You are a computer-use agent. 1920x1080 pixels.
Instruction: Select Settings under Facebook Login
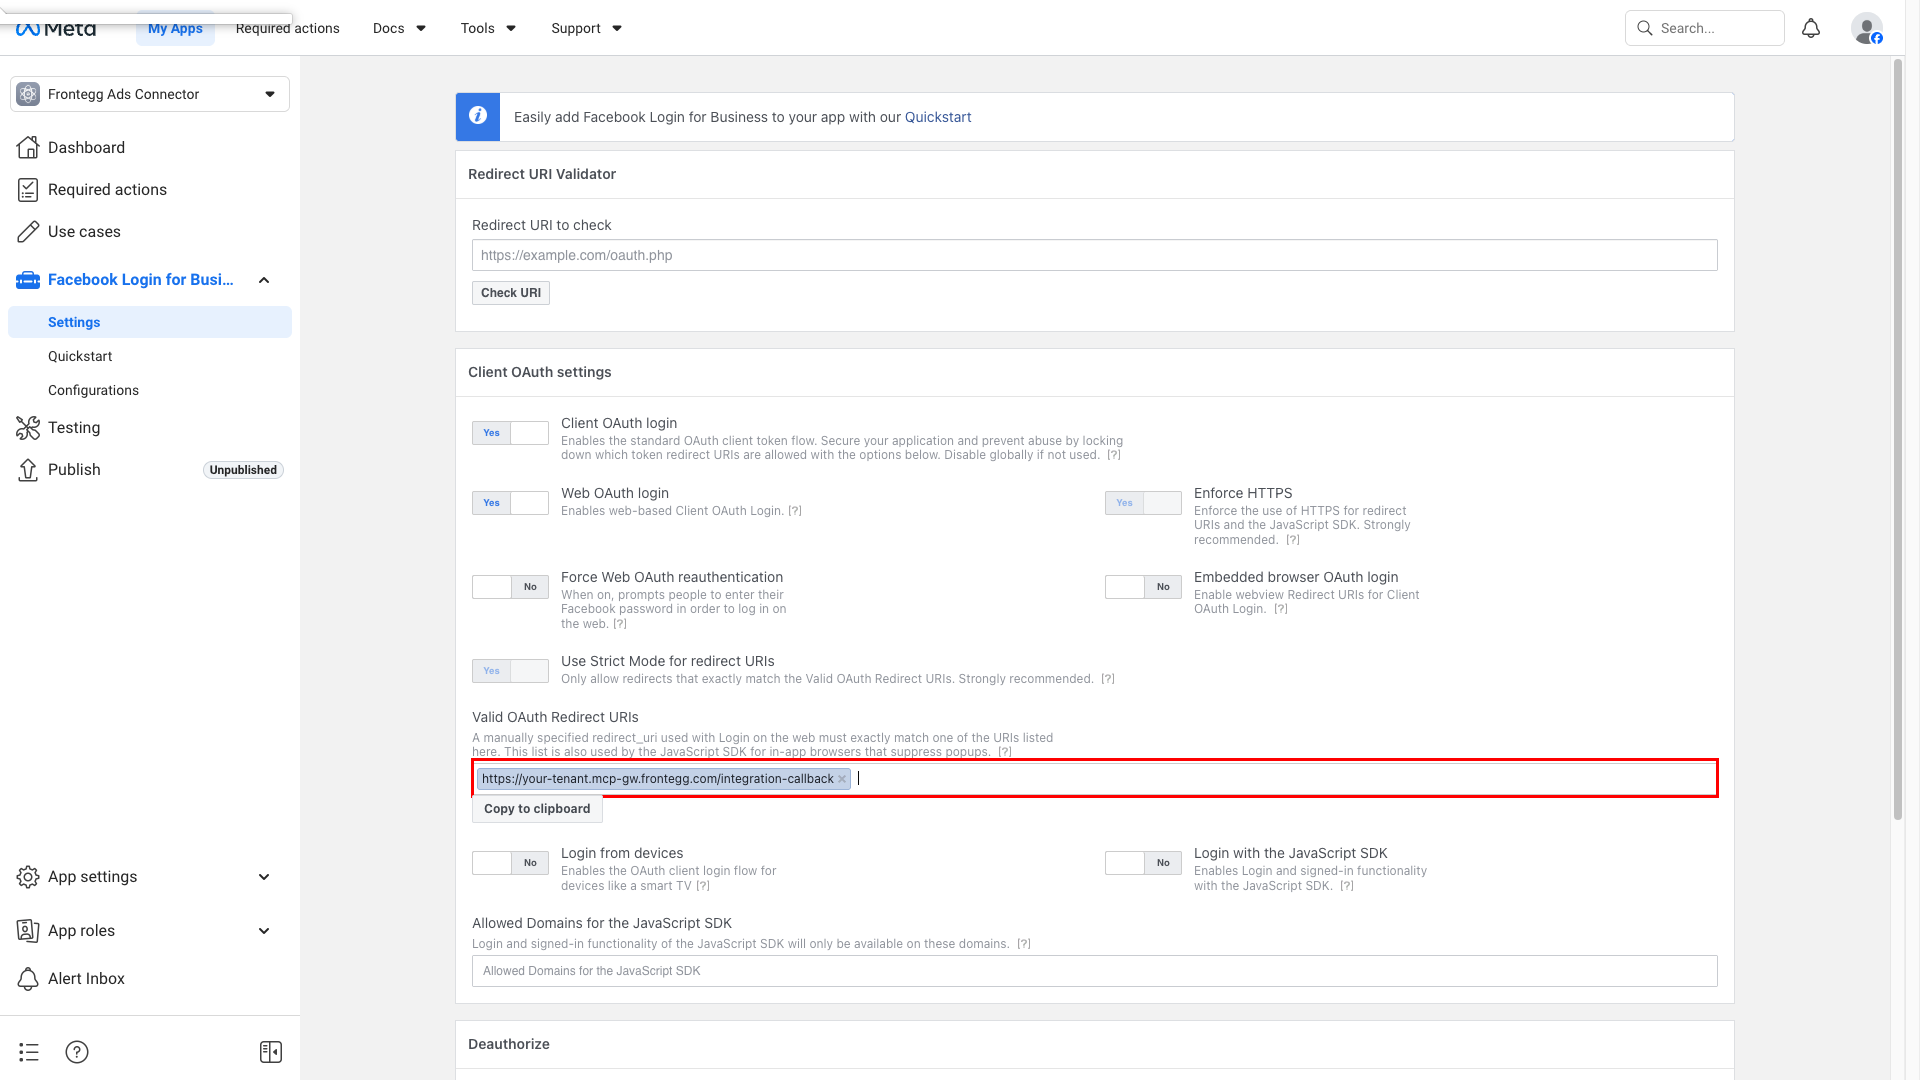point(150,322)
